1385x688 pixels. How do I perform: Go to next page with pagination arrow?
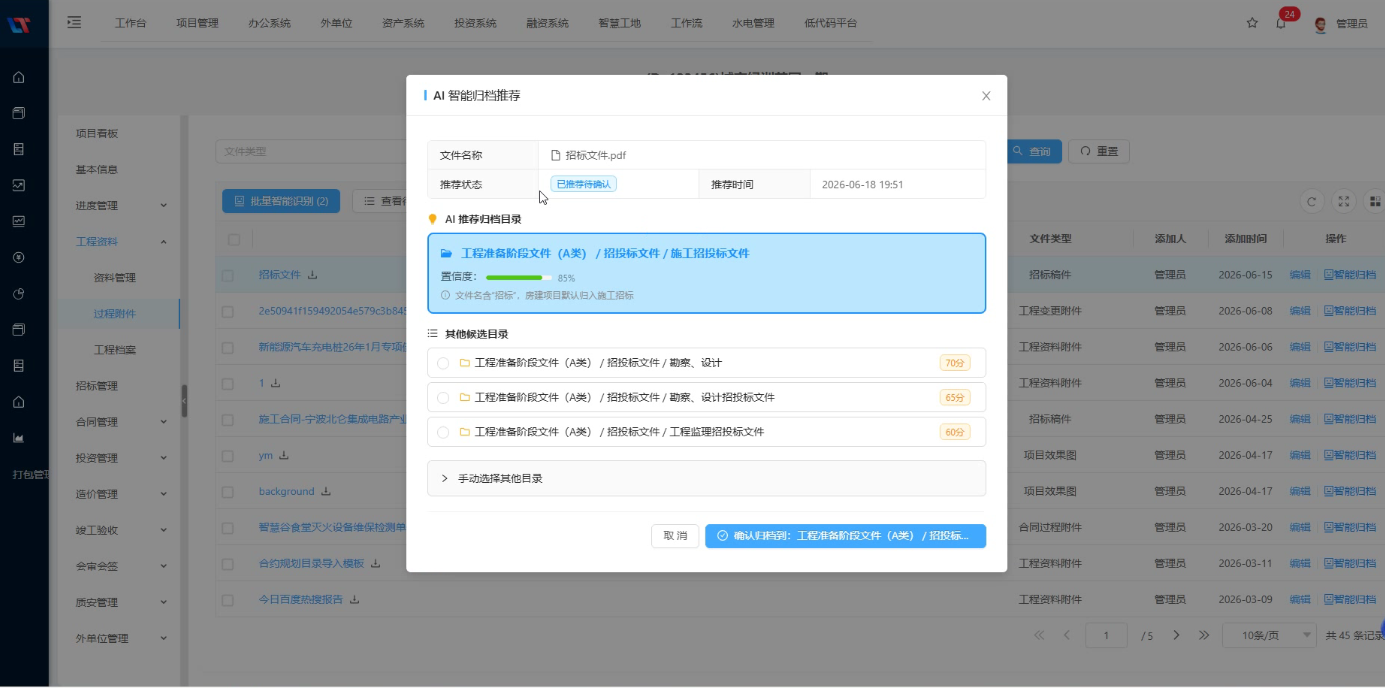1176,635
